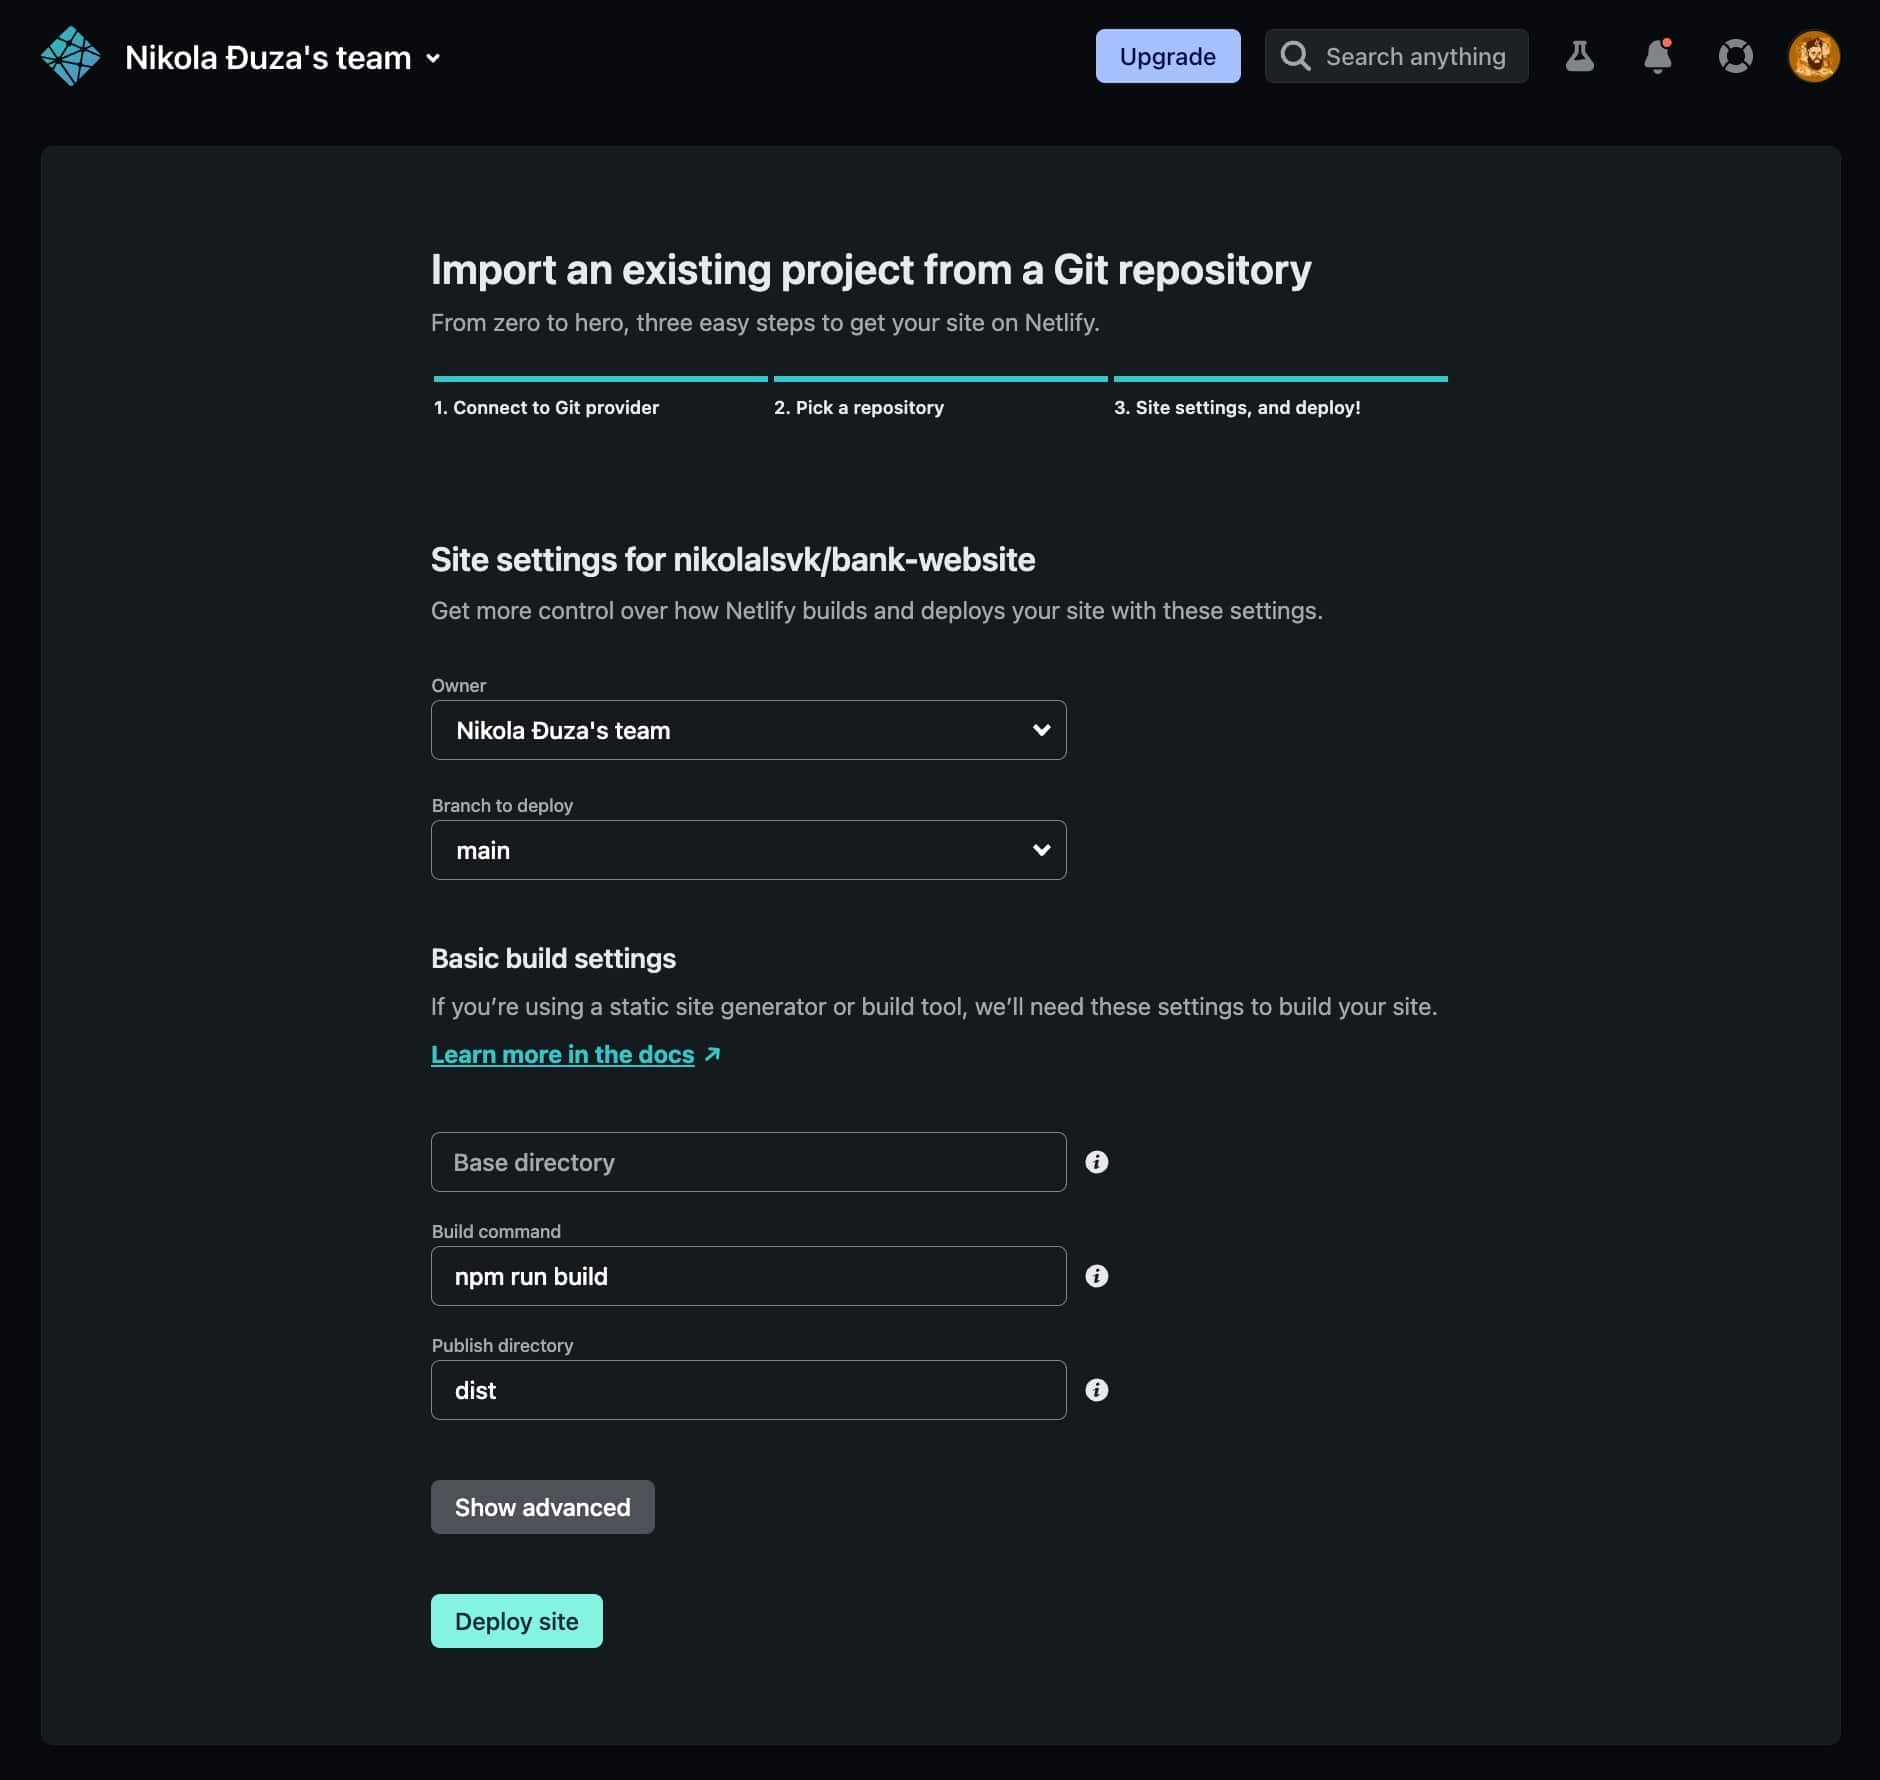Open the Owner dropdown
The height and width of the screenshot is (1780, 1880).
pyautogui.click(x=748, y=730)
